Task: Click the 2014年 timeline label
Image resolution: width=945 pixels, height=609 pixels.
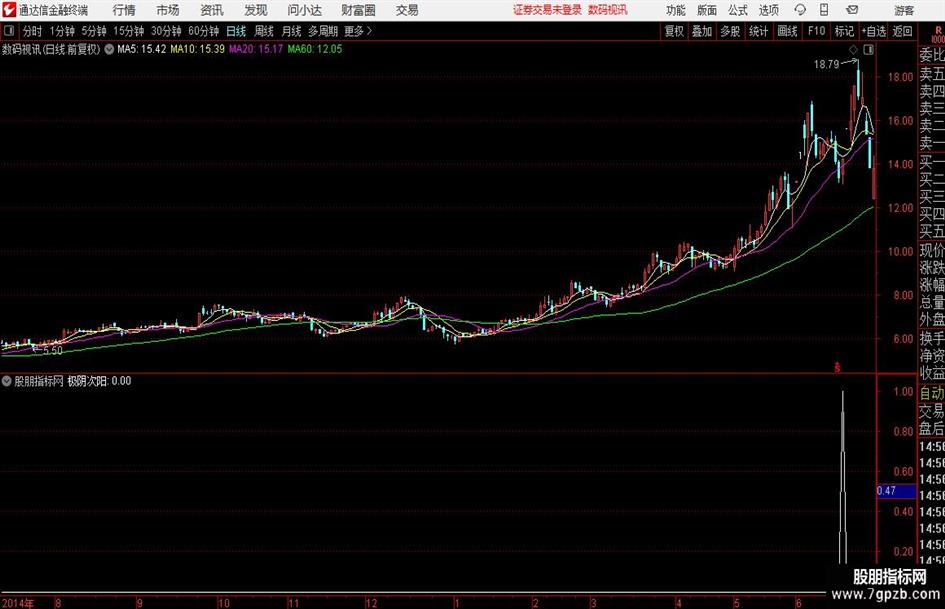Action: [x=18, y=603]
